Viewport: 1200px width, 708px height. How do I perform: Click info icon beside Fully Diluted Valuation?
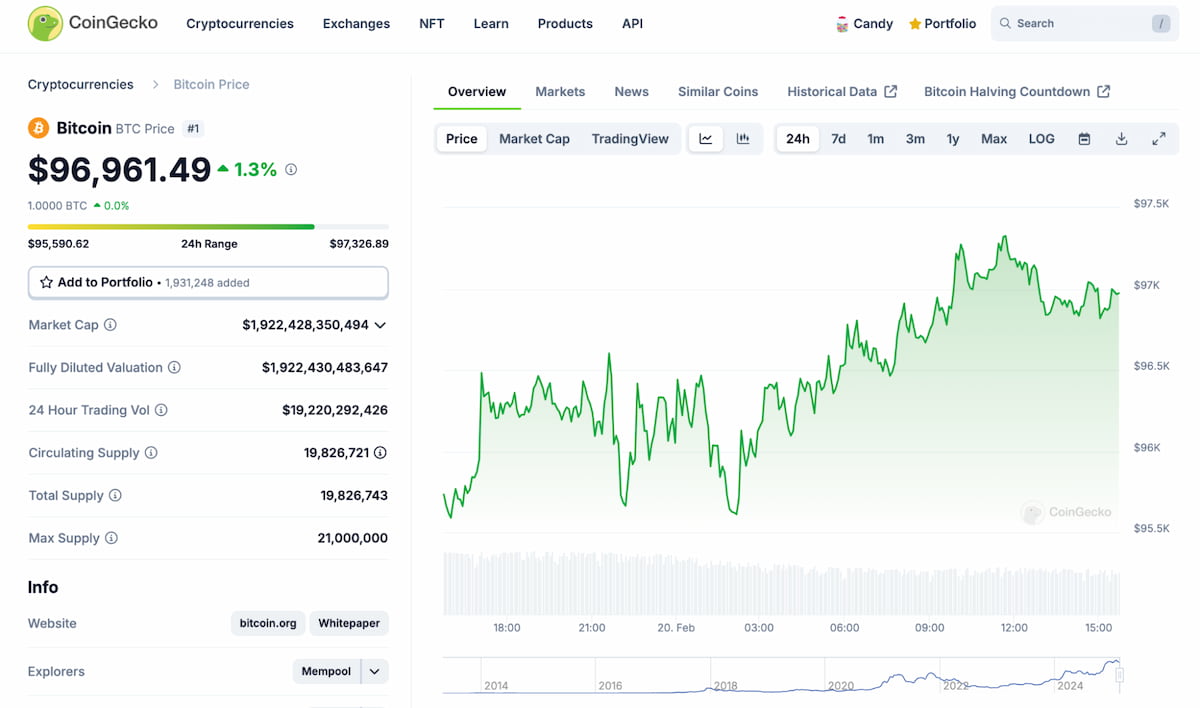click(x=174, y=368)
